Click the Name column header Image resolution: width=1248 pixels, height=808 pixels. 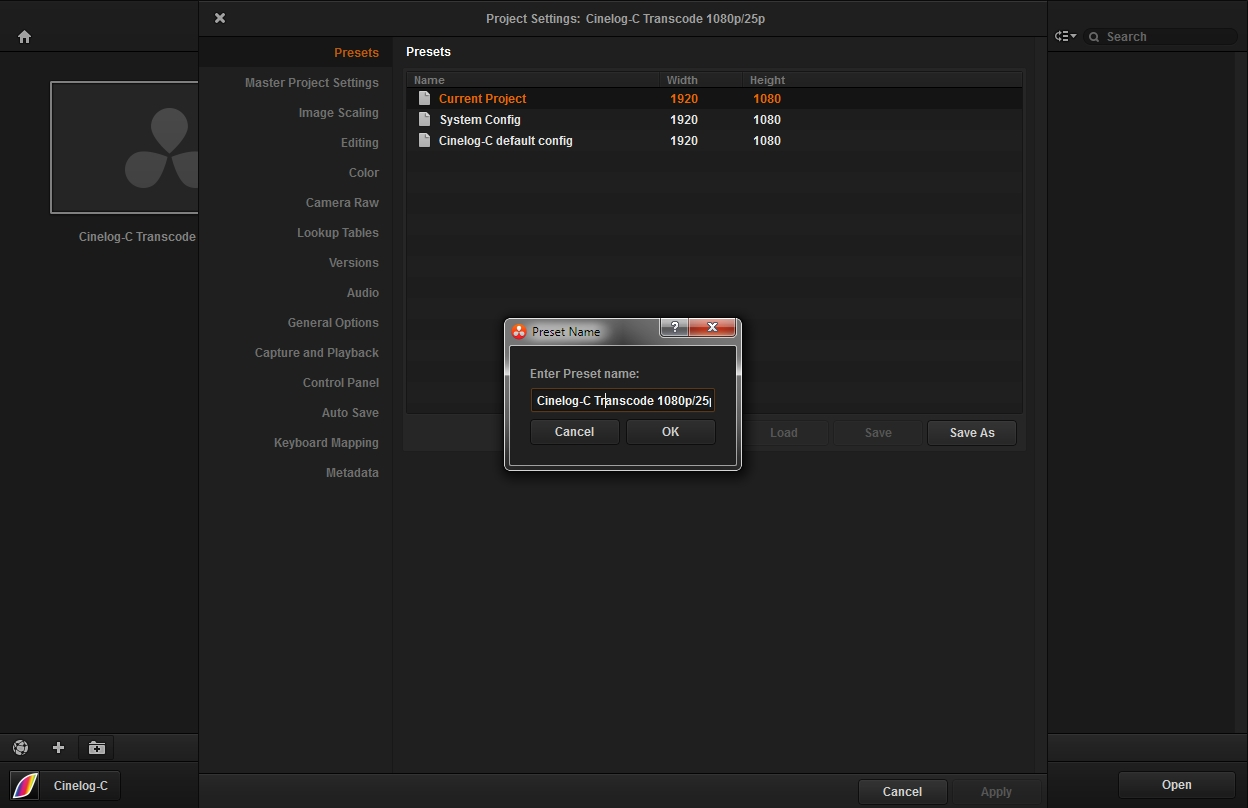click(429, 80)
